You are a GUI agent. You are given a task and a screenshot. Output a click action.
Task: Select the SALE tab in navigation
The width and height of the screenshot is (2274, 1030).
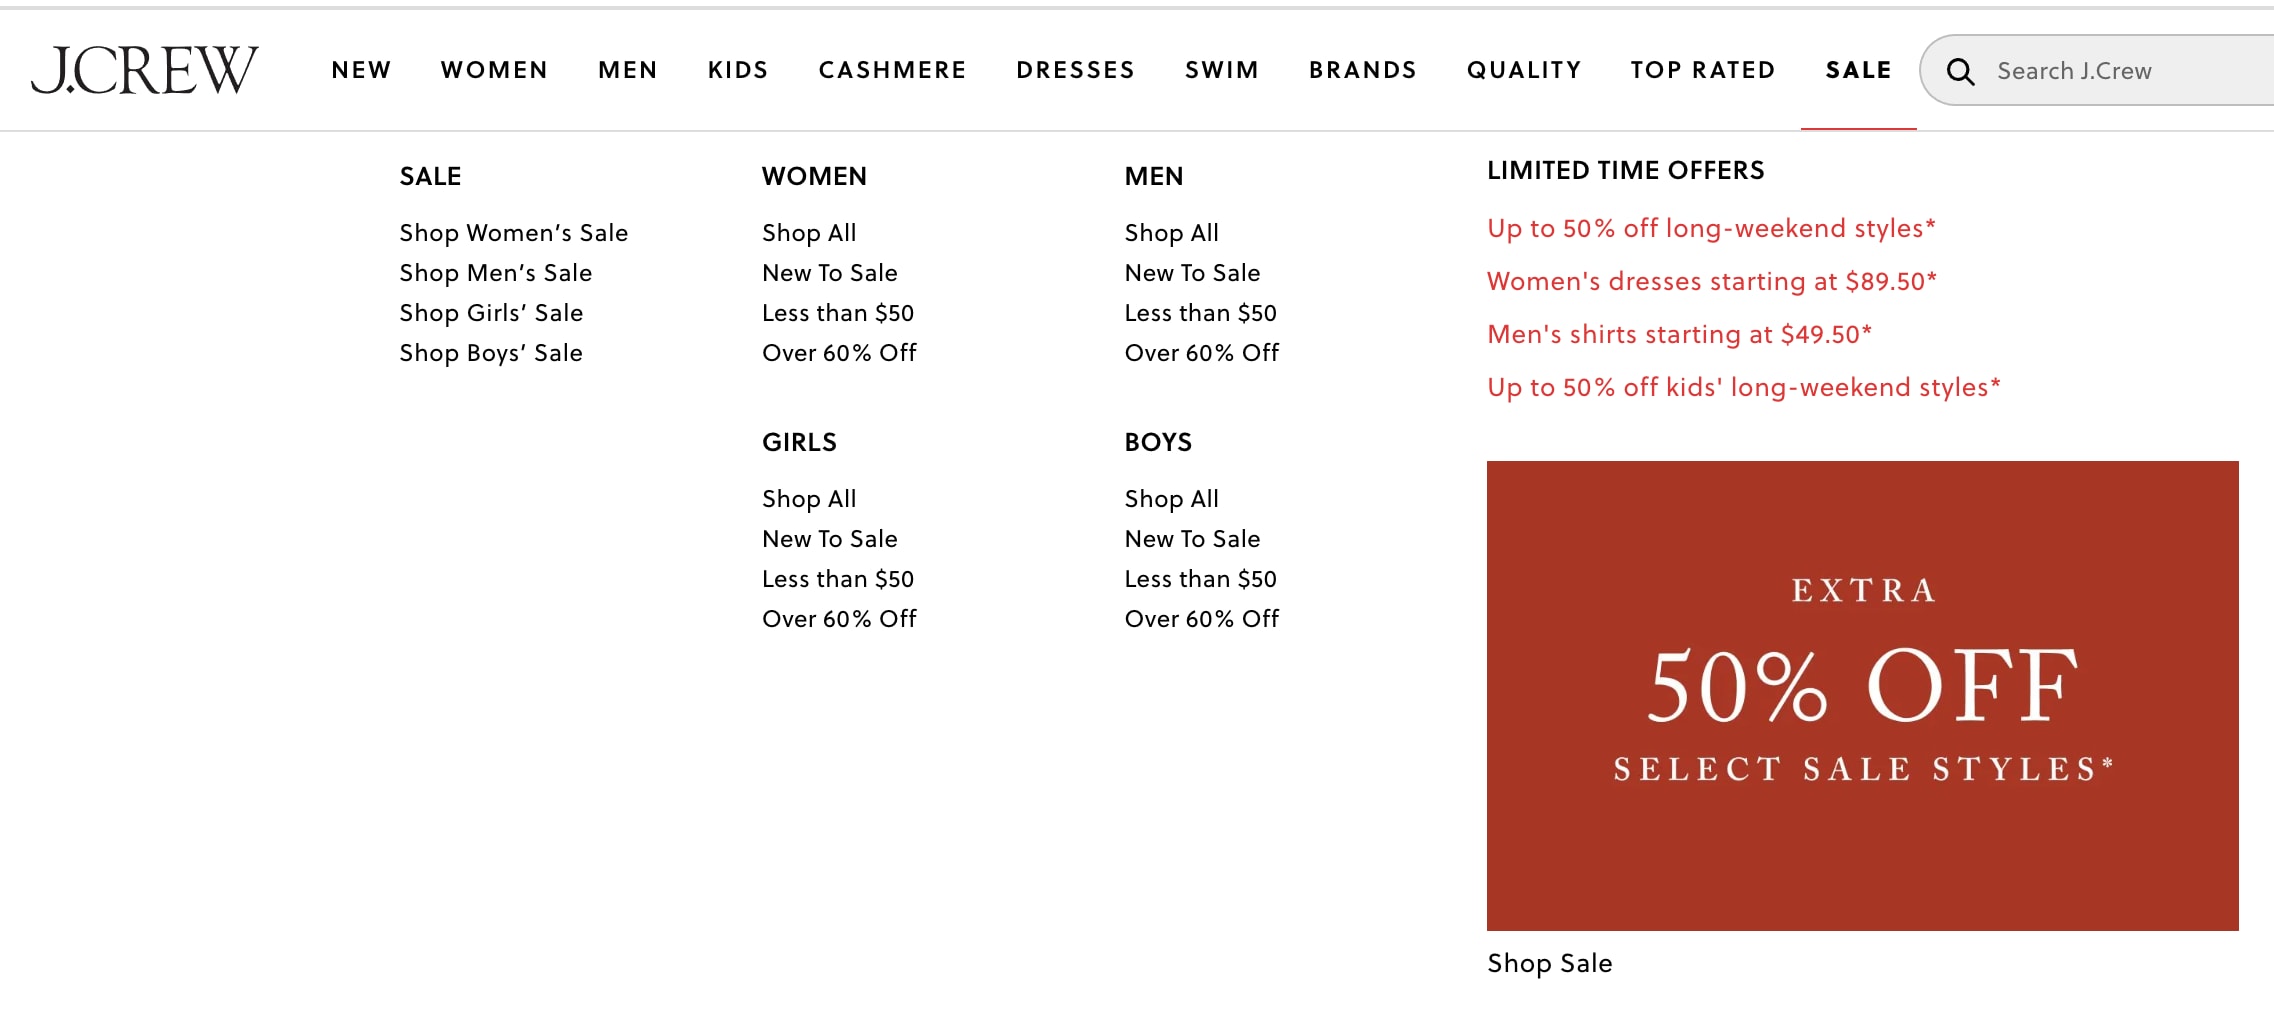pyautogui.click(x=1859, y=70)
